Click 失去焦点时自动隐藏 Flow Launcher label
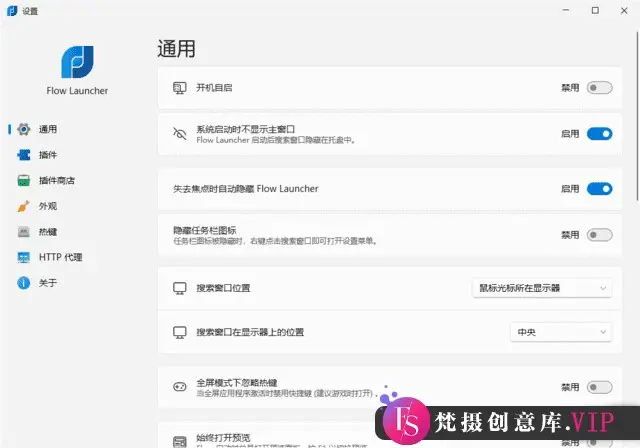640x448 pixels. tap(246, 189)
